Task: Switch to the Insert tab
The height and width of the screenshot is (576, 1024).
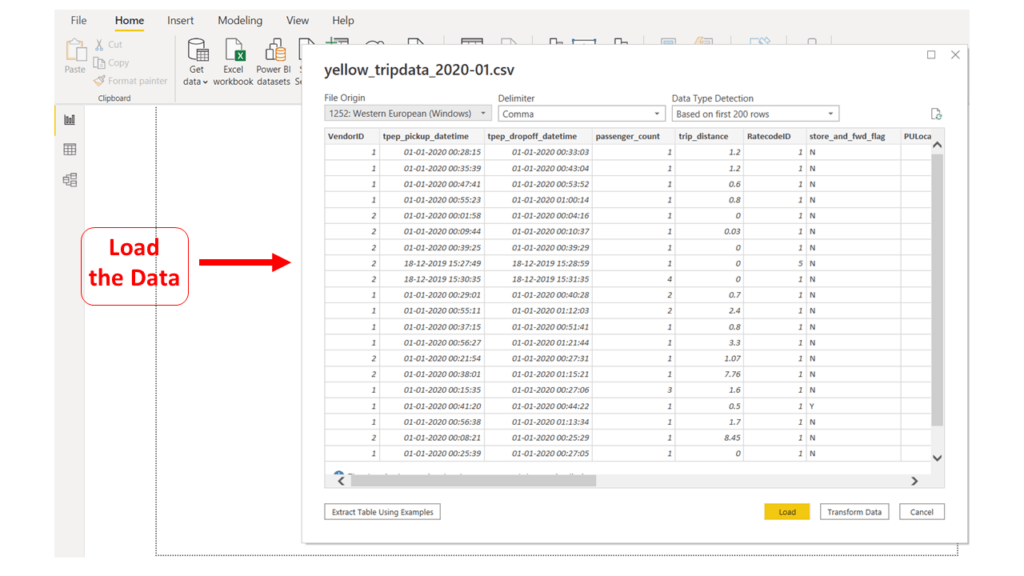Action: coord(180,20)
